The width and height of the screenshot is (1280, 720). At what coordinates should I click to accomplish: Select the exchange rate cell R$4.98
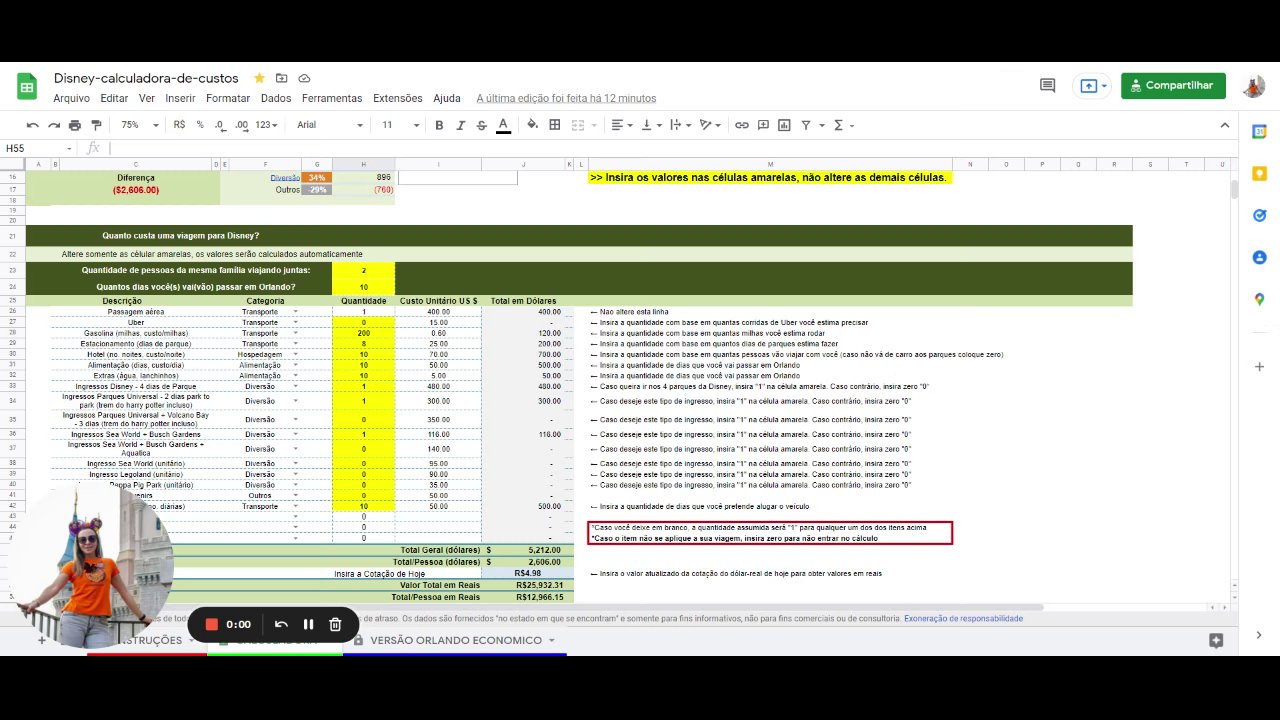coord(527,574)
